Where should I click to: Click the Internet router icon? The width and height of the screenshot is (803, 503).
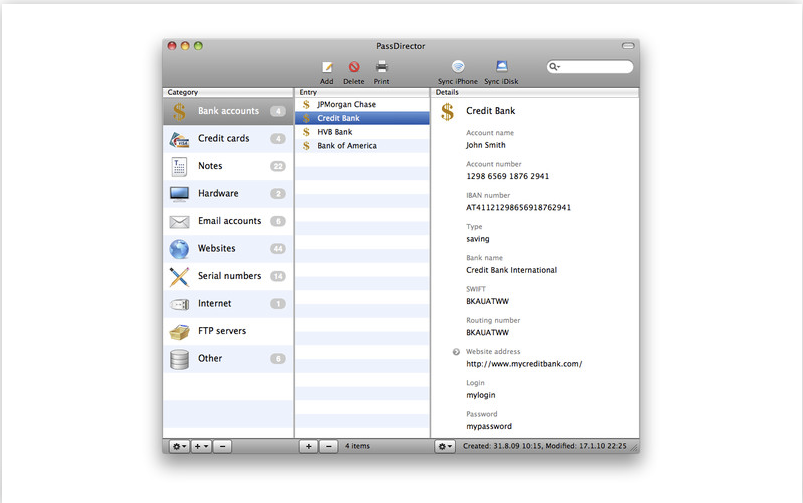click(179, 305)
